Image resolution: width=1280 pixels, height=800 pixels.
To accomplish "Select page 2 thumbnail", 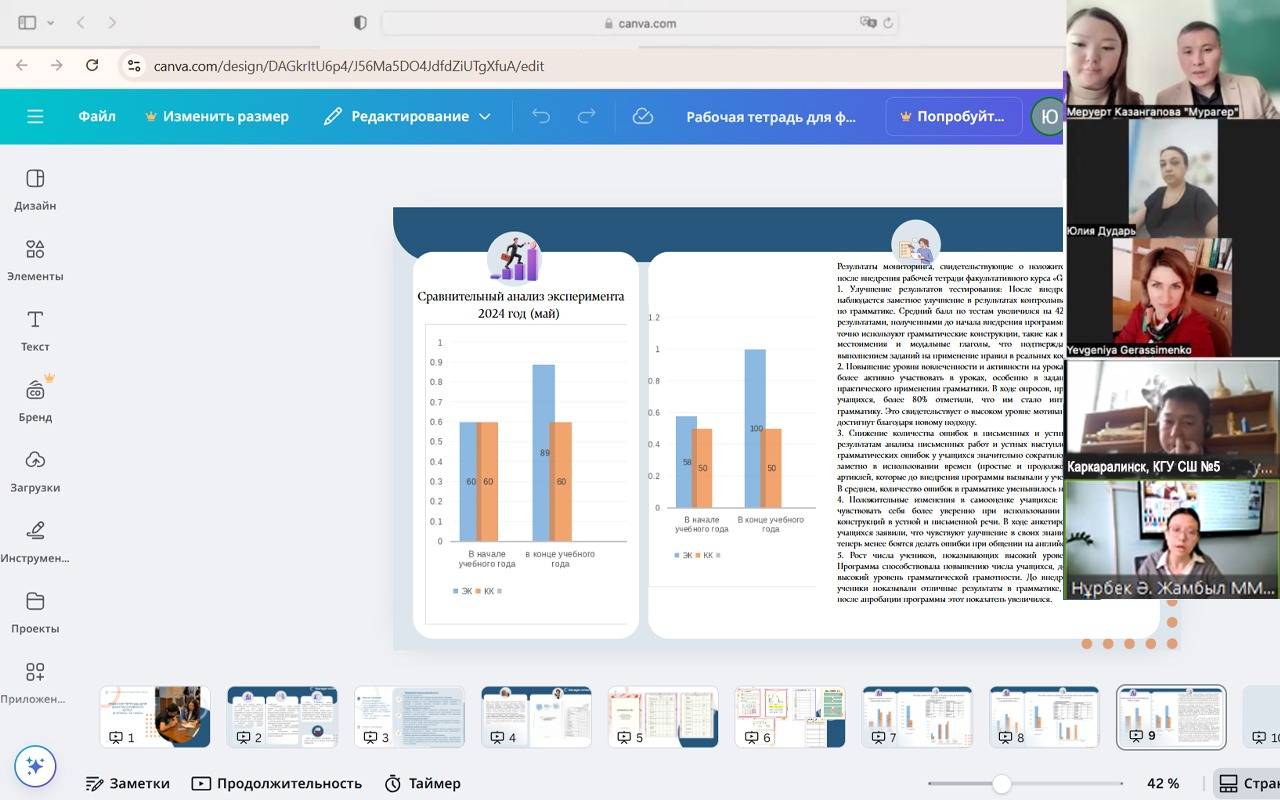I will point(282,717).
